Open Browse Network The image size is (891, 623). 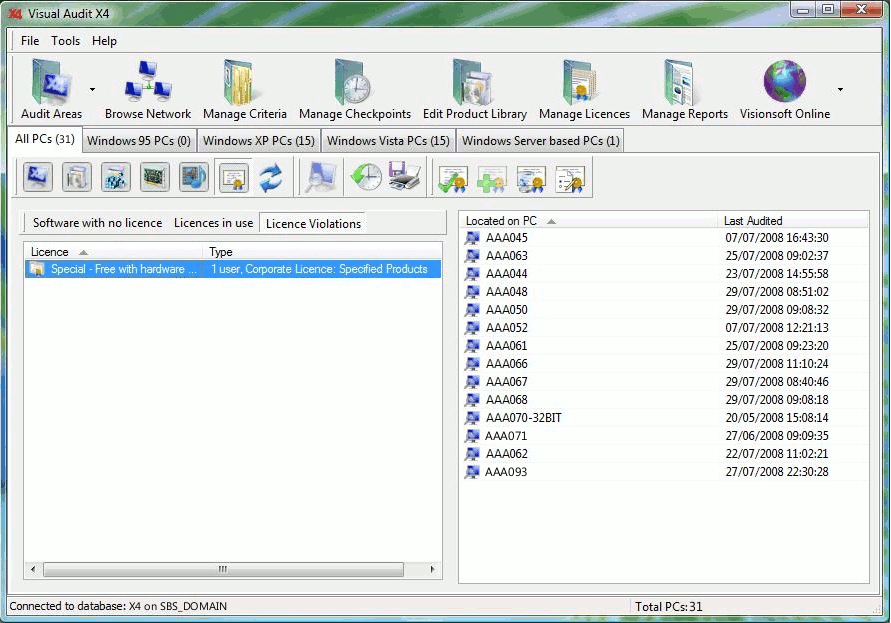(148, 90)
